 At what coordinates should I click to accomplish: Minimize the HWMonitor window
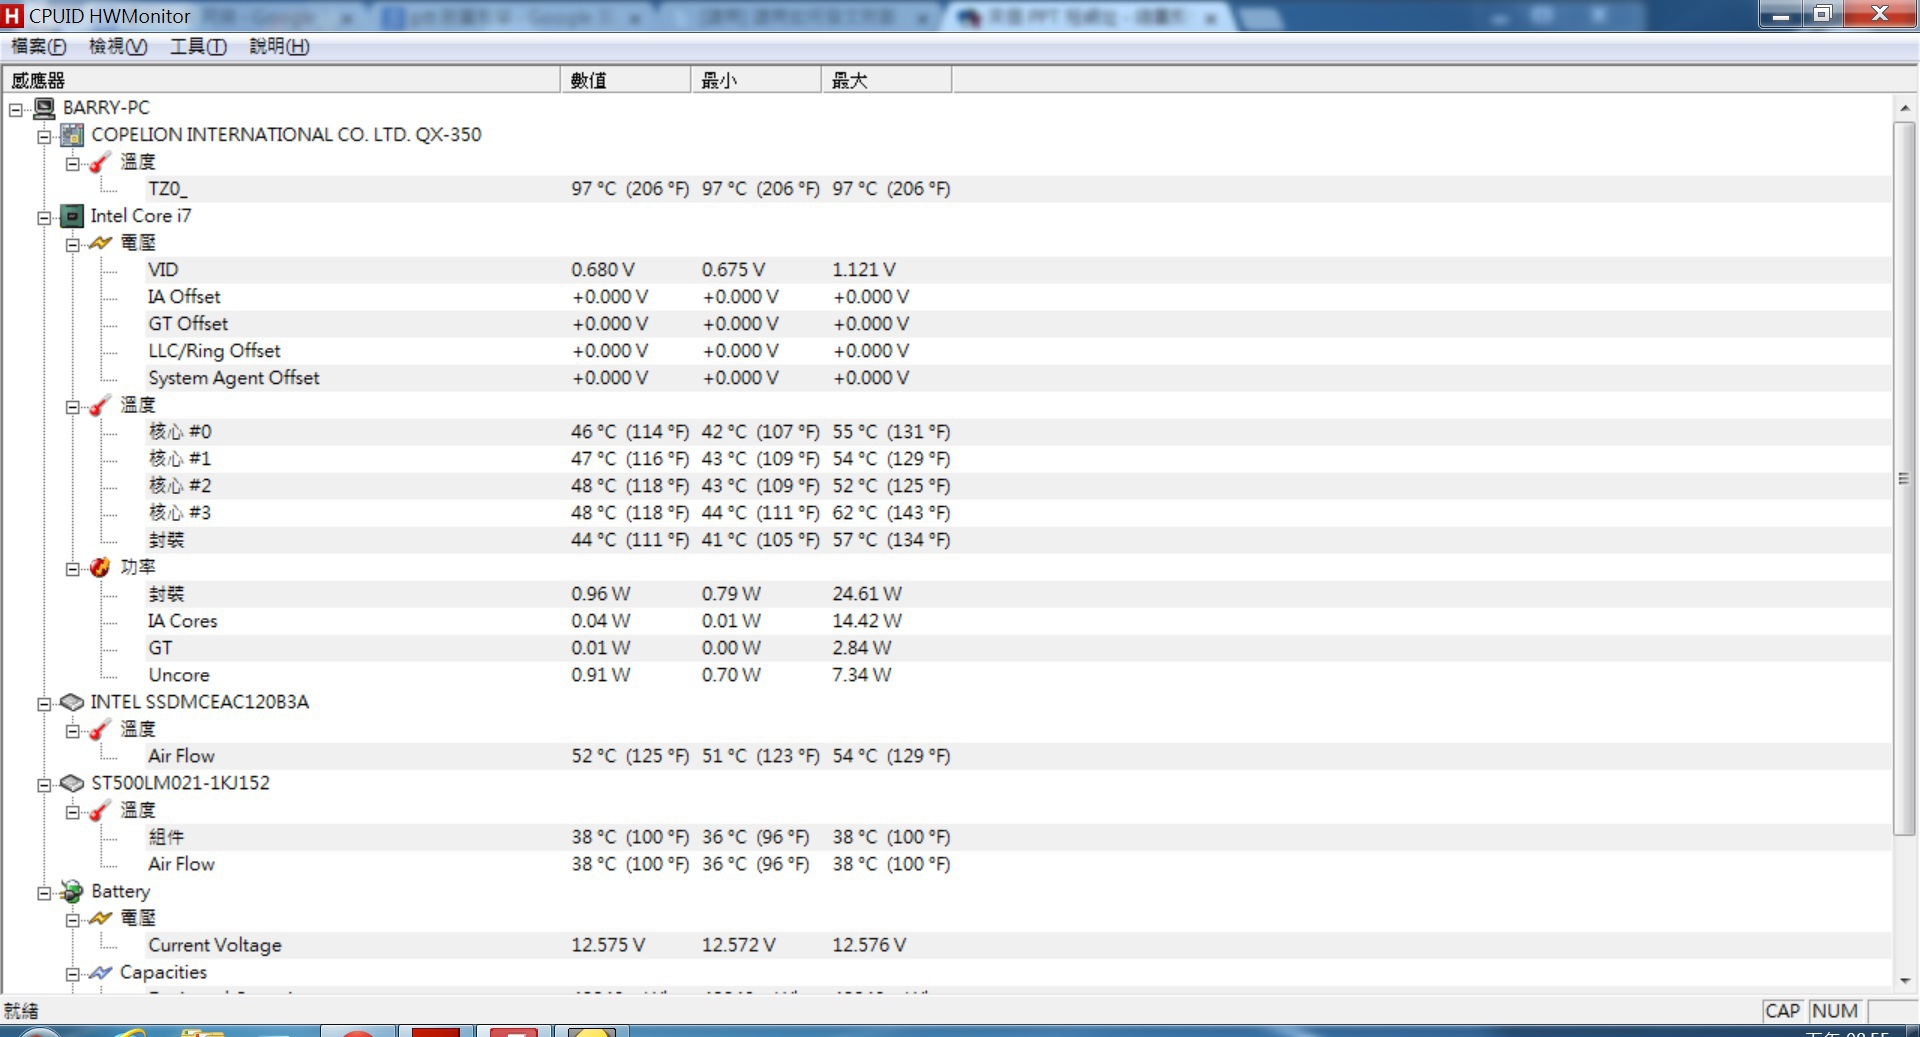tap(1781, 14)
